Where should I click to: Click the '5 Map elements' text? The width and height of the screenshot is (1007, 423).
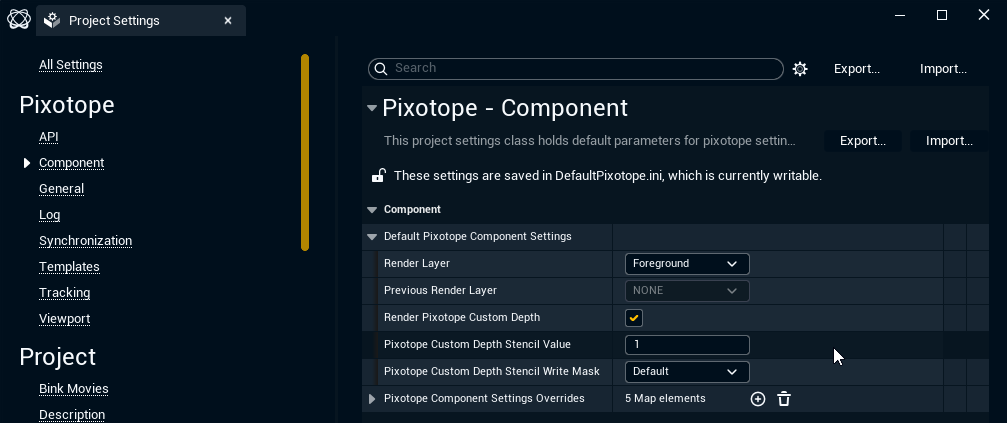665,399
